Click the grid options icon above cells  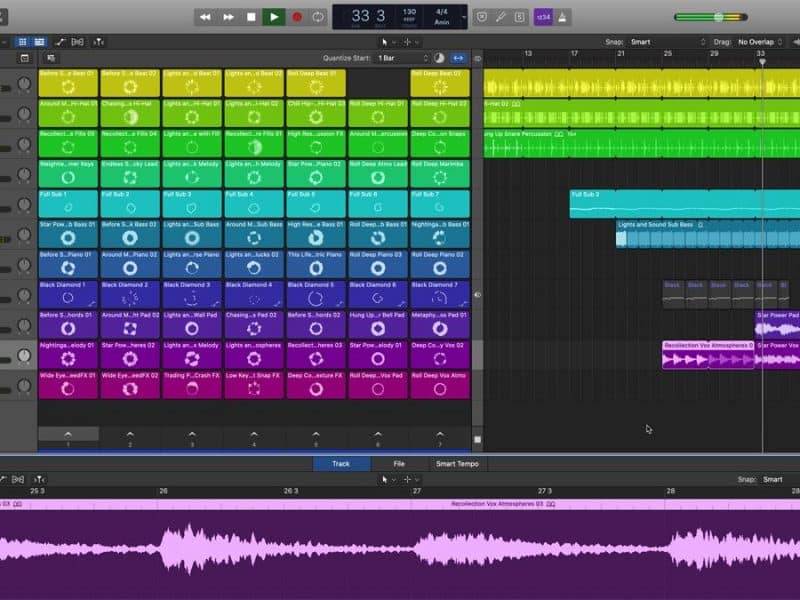tap(51, 58)
